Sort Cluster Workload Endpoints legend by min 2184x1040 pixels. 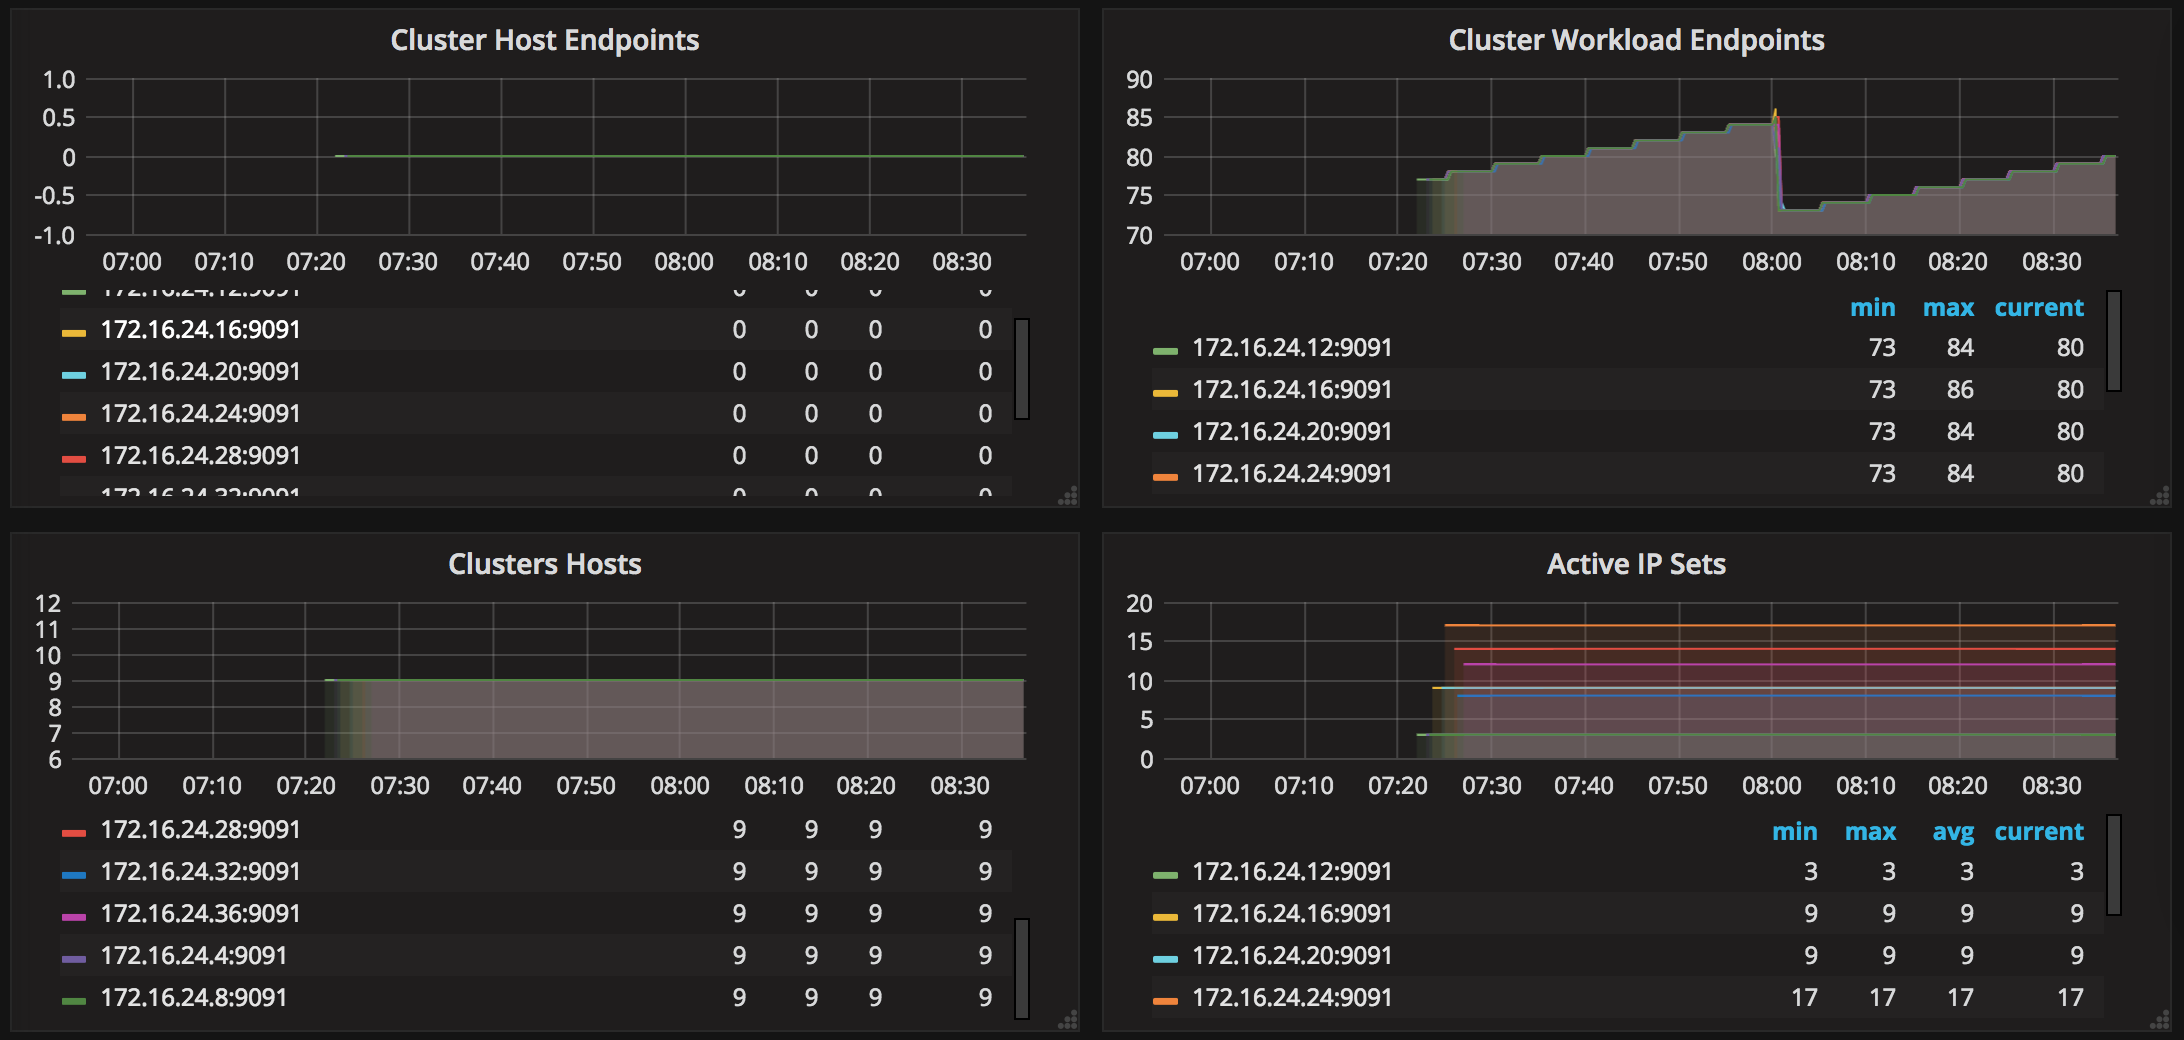[1873, 308]
